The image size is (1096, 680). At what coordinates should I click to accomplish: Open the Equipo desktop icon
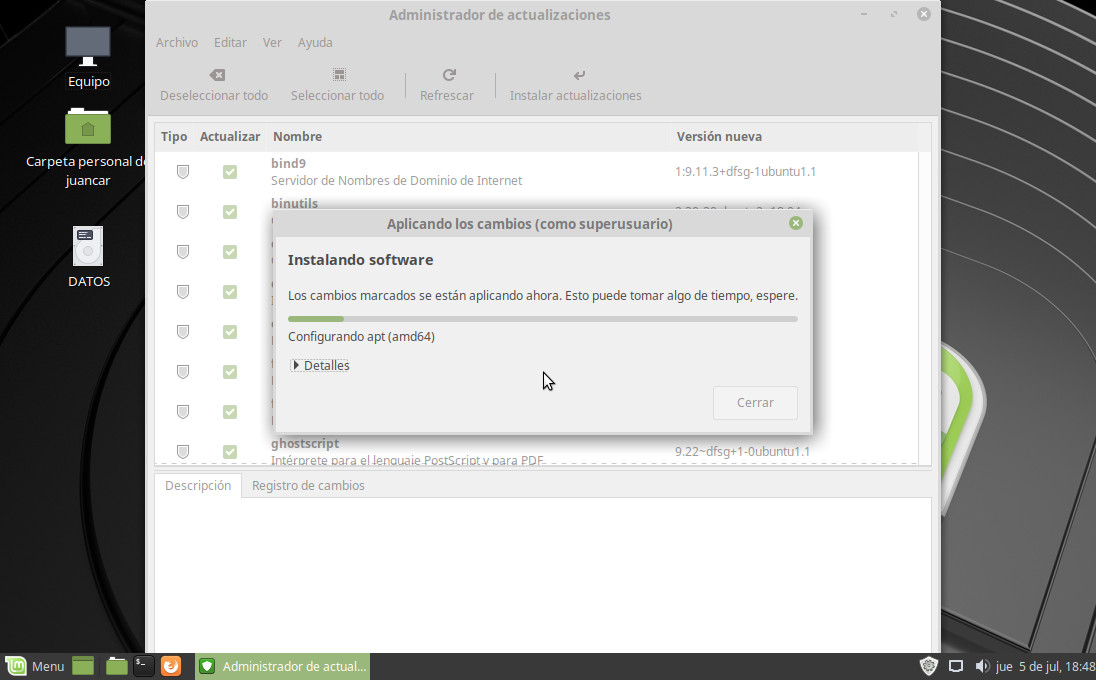[x=88, y=47]
